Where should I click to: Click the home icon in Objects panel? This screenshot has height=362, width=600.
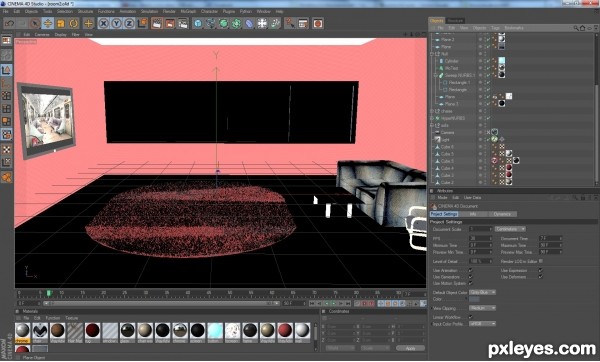point(582,28)
